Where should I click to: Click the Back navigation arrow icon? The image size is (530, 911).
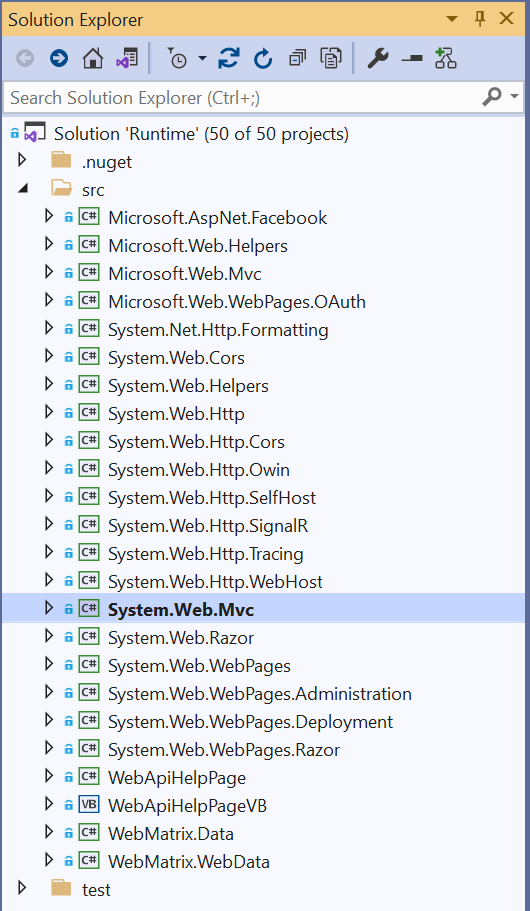click(x=24, y=58)
